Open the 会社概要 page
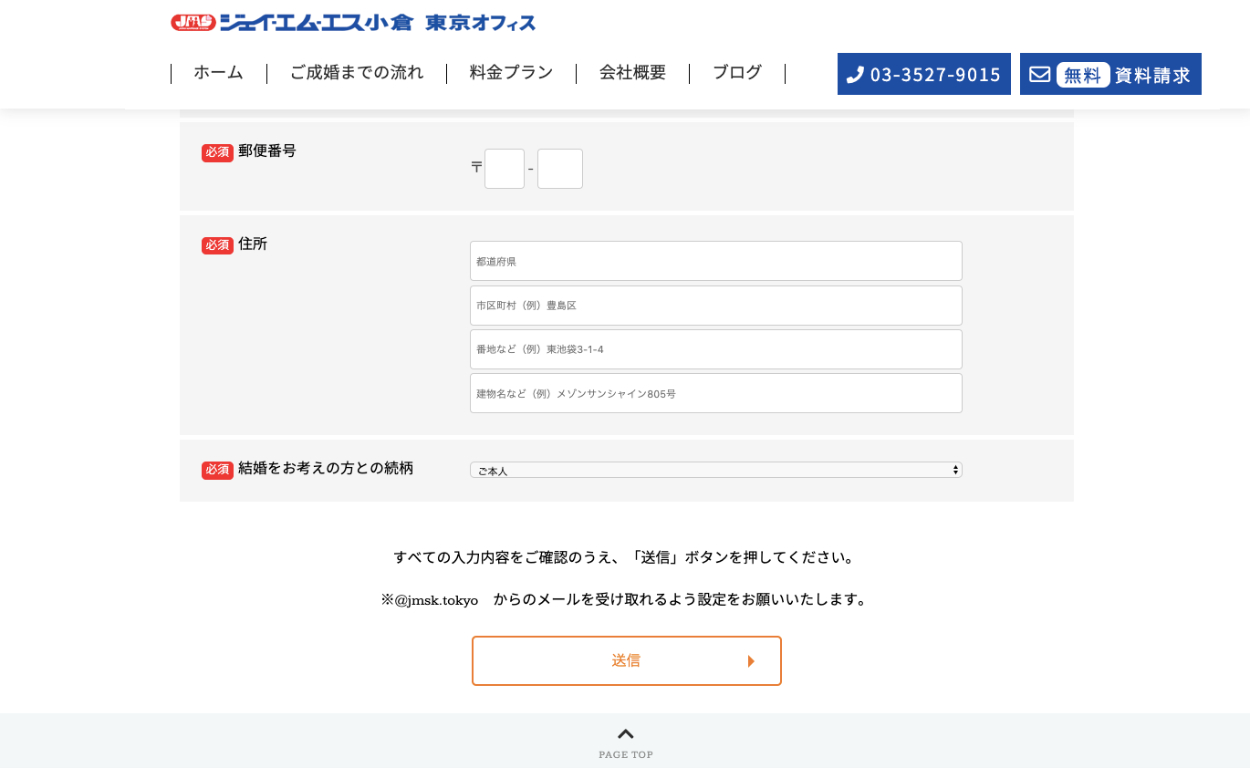This screenshot has height=768, width=1250. pyautogui.click(x=632, y=73)
